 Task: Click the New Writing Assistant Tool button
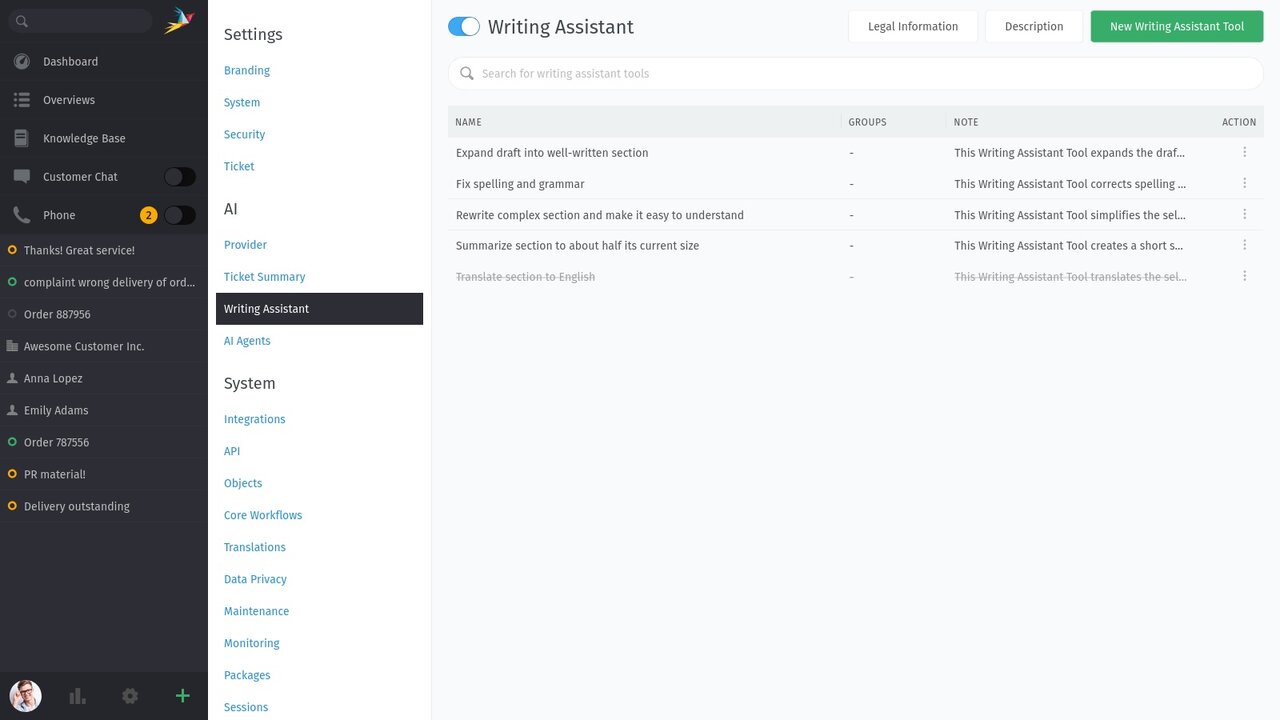click(x=1177, y=26)
